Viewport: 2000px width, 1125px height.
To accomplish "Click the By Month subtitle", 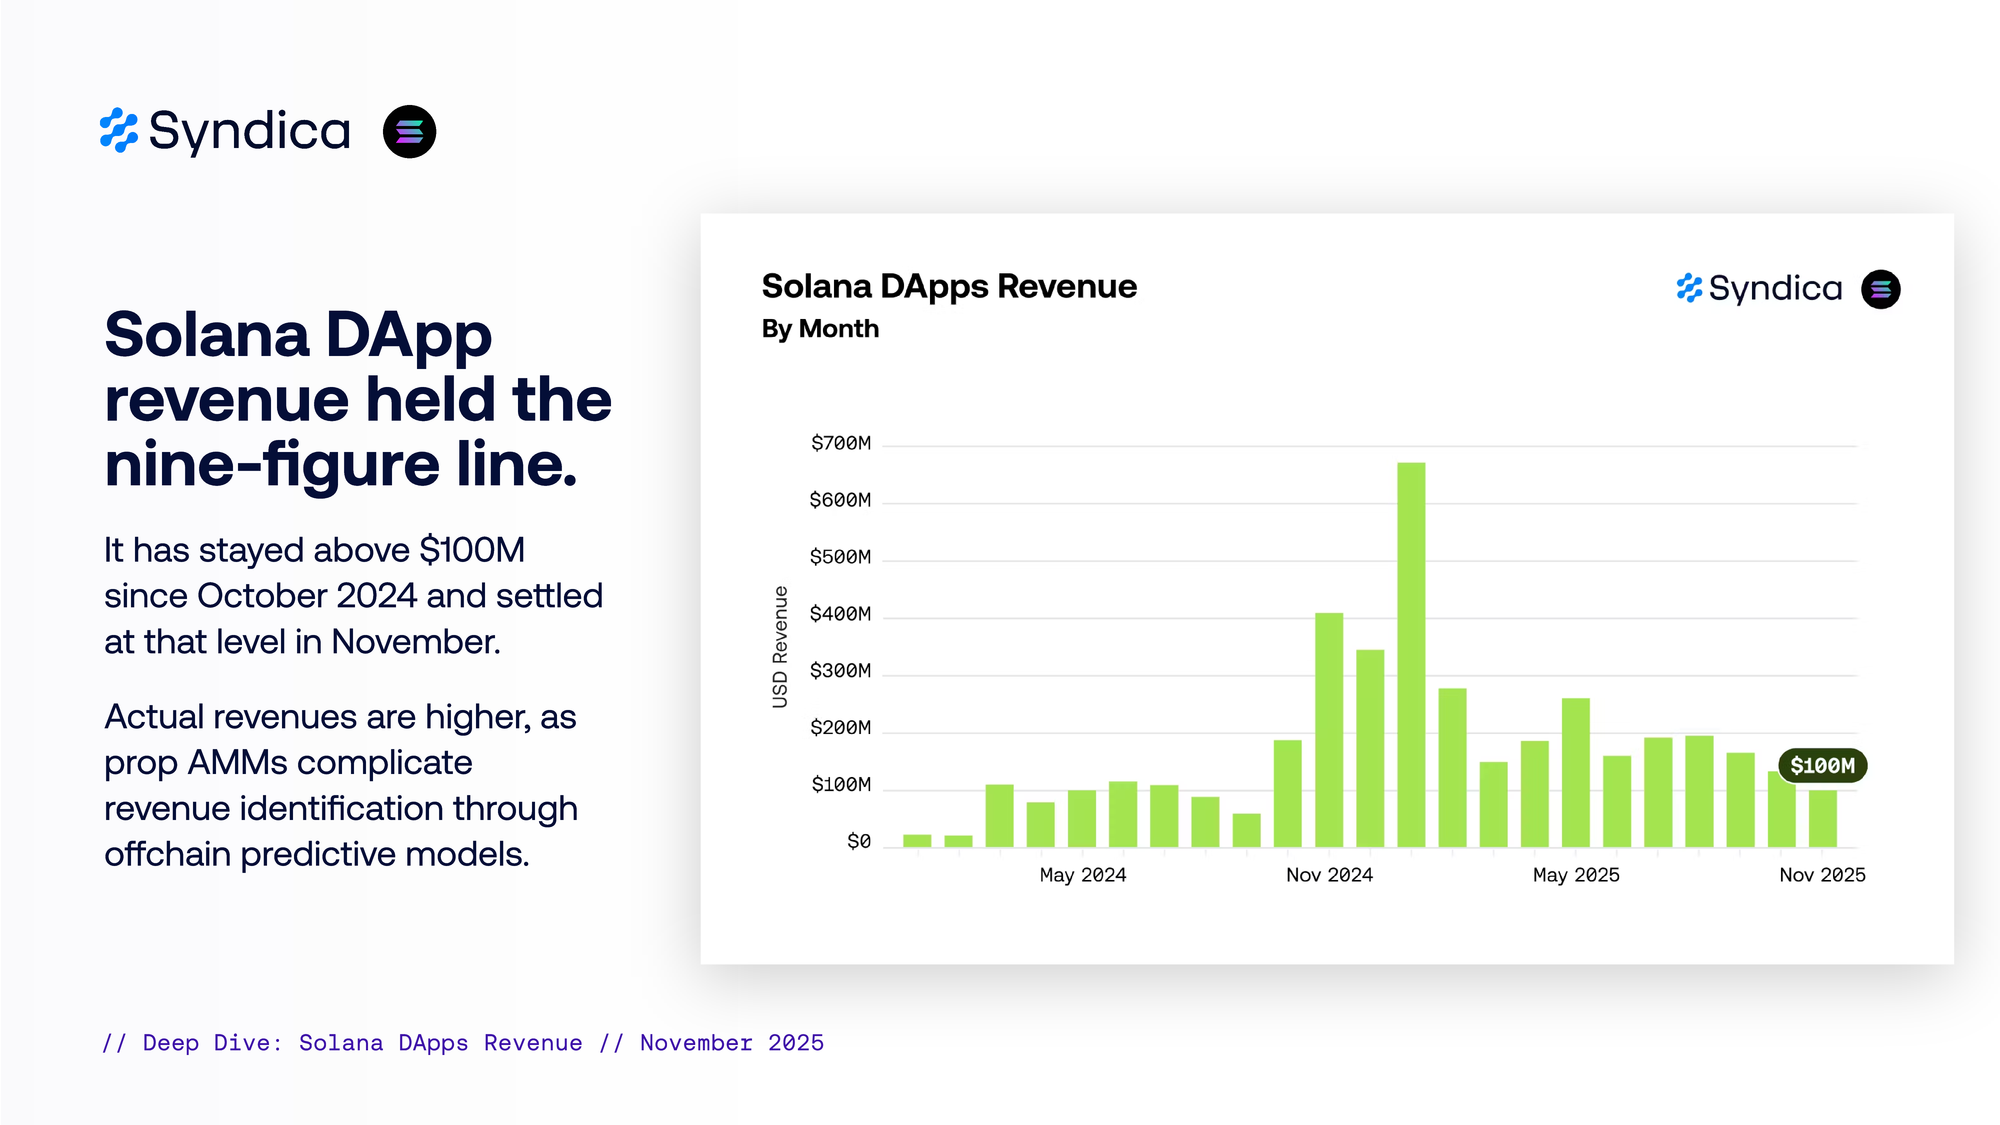I will (x=820, y=329).
